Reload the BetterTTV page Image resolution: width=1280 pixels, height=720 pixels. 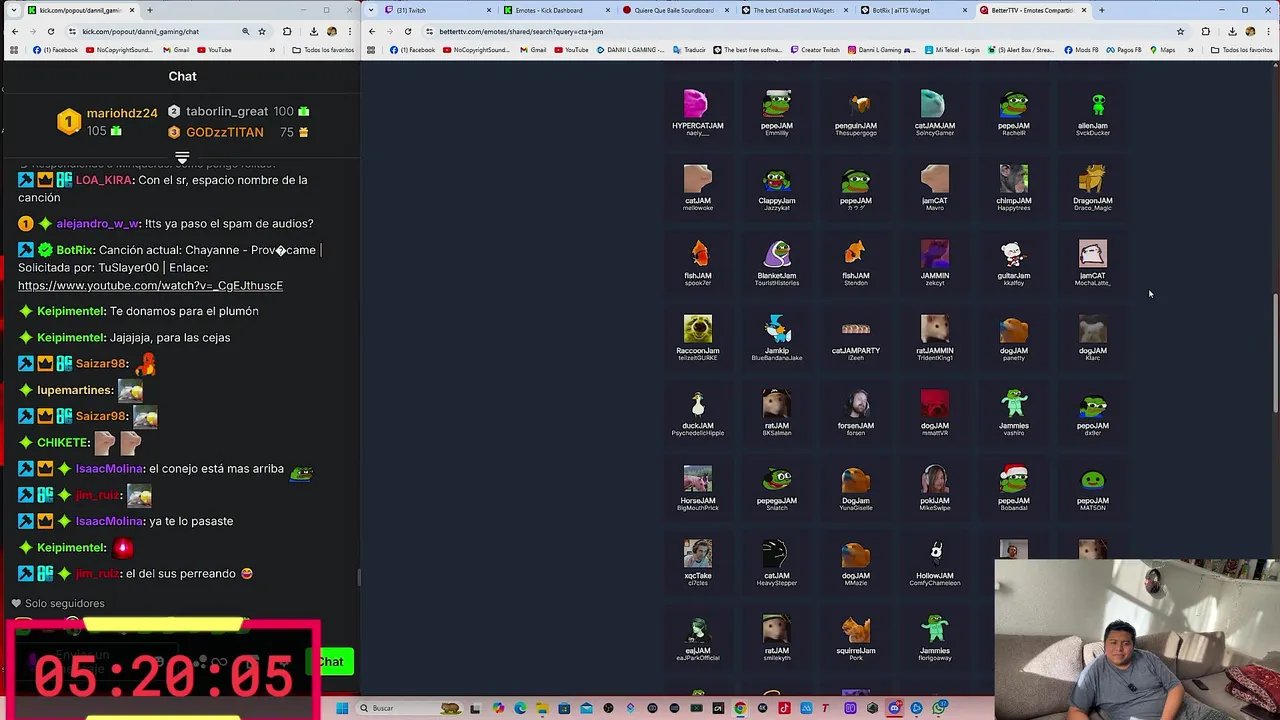coord(408,31)
